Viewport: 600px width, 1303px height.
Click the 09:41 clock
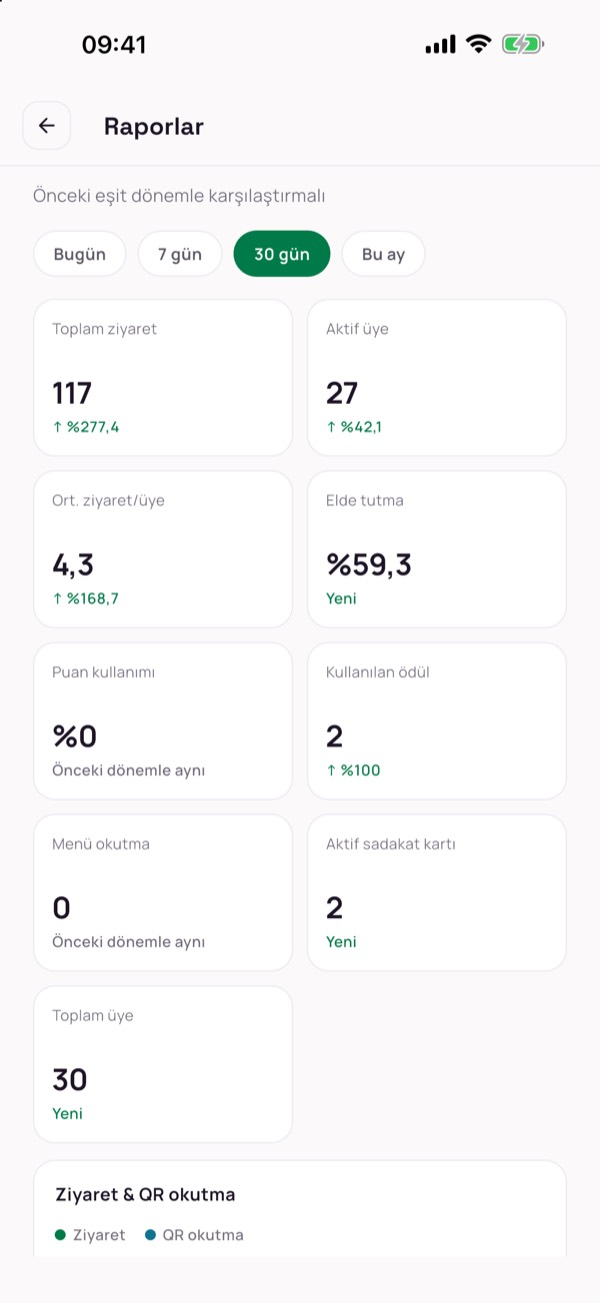click(x=114, y=45)
